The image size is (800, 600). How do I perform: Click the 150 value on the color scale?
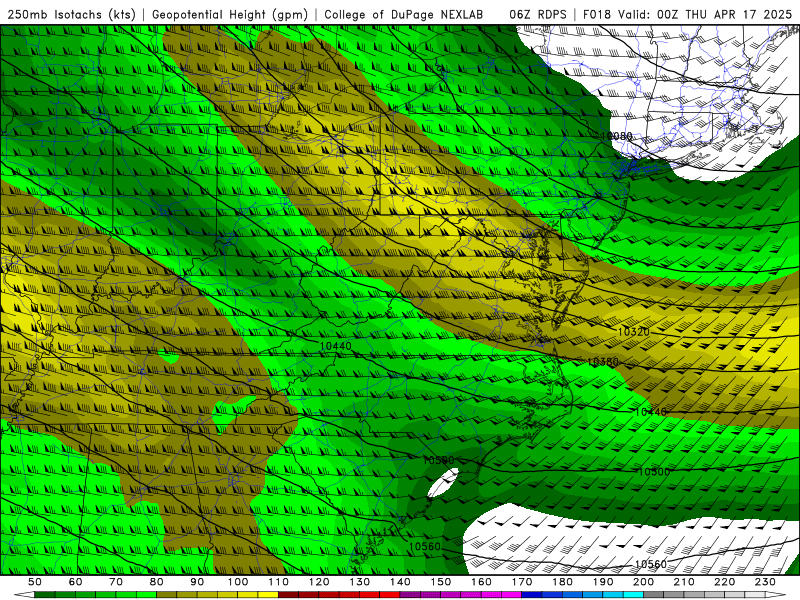(441, 582)
